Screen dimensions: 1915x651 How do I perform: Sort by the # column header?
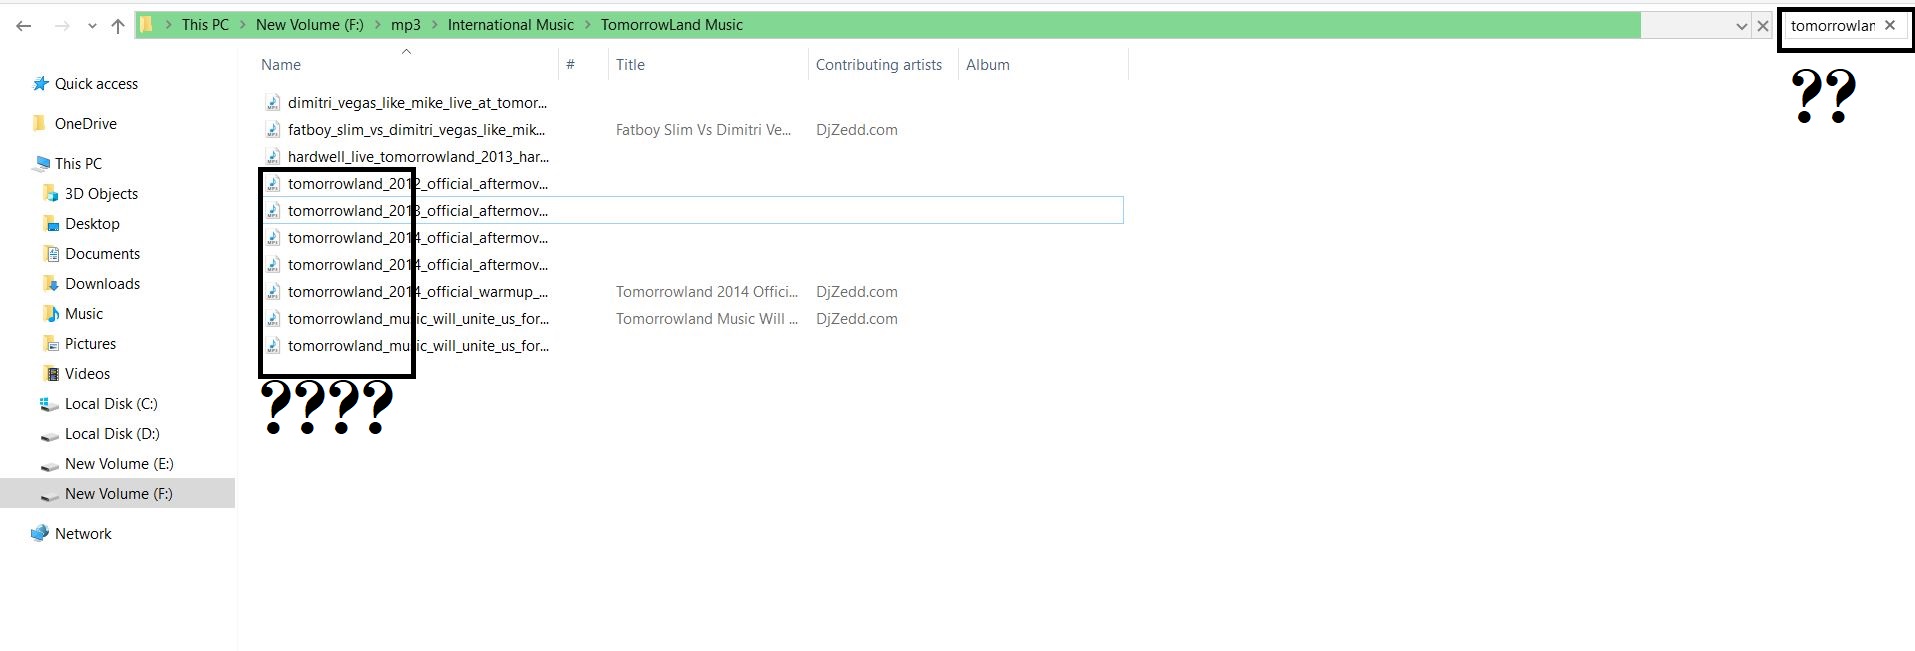(570, 65)
